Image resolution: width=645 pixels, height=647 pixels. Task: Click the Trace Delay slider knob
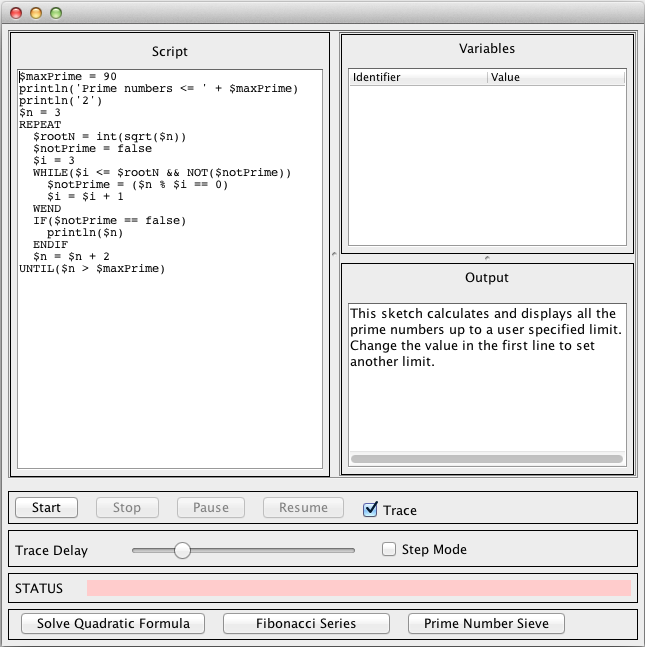182,550
